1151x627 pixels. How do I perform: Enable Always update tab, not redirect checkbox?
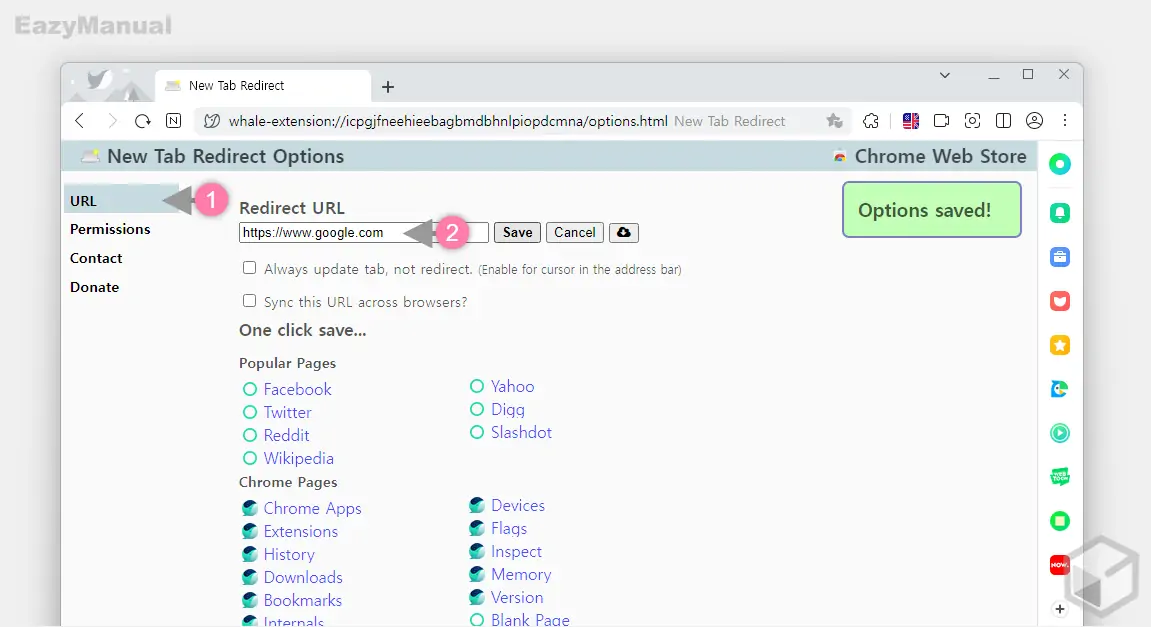click(250, 268)
